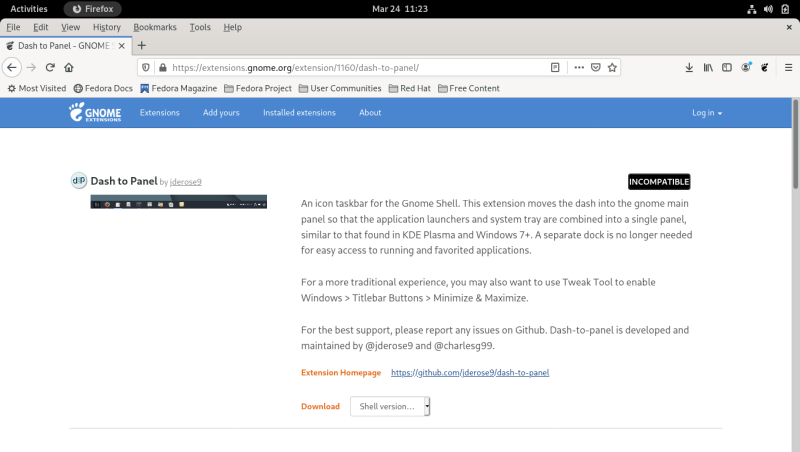This screenshot has width=800, height=452.
Task: Open the GNOME Activities overview
Action: click(x=29, y=9)
